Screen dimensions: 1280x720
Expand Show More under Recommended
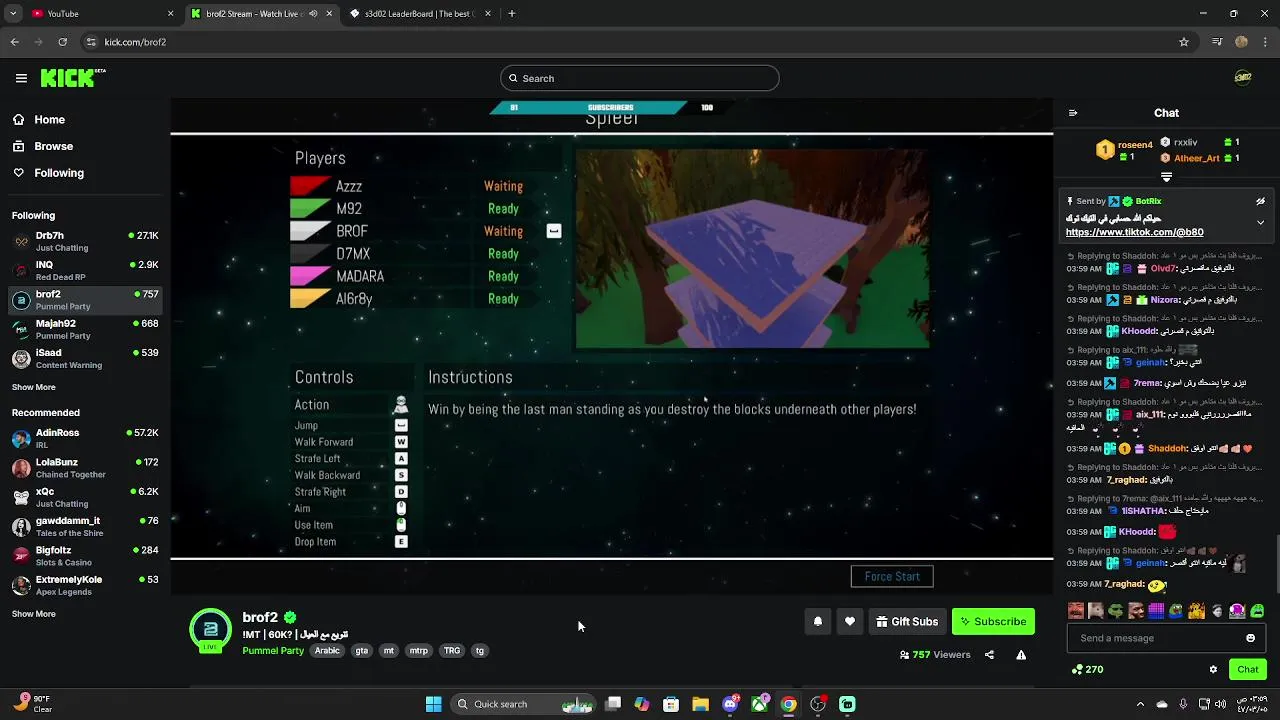34,614
